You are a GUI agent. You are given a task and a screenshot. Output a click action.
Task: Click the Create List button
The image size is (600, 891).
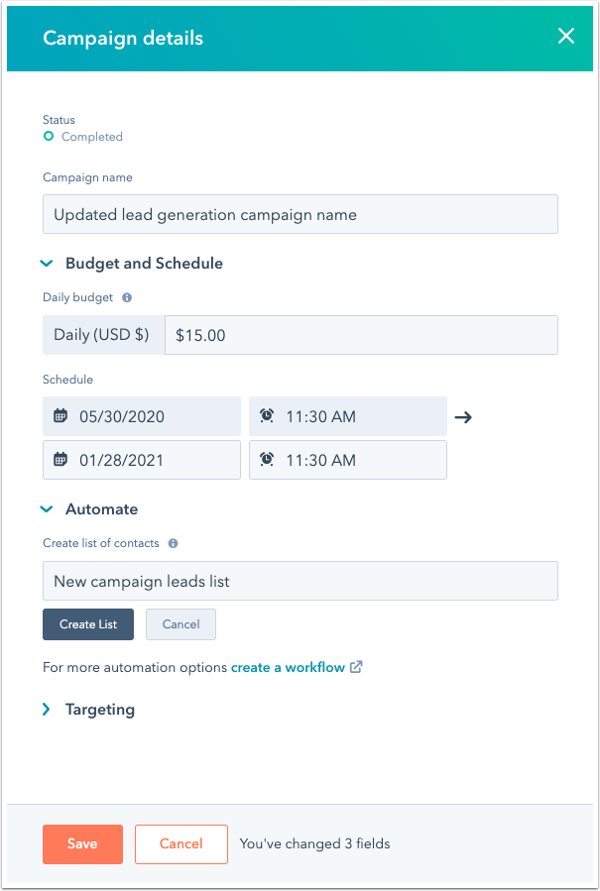tap(88, 624)
